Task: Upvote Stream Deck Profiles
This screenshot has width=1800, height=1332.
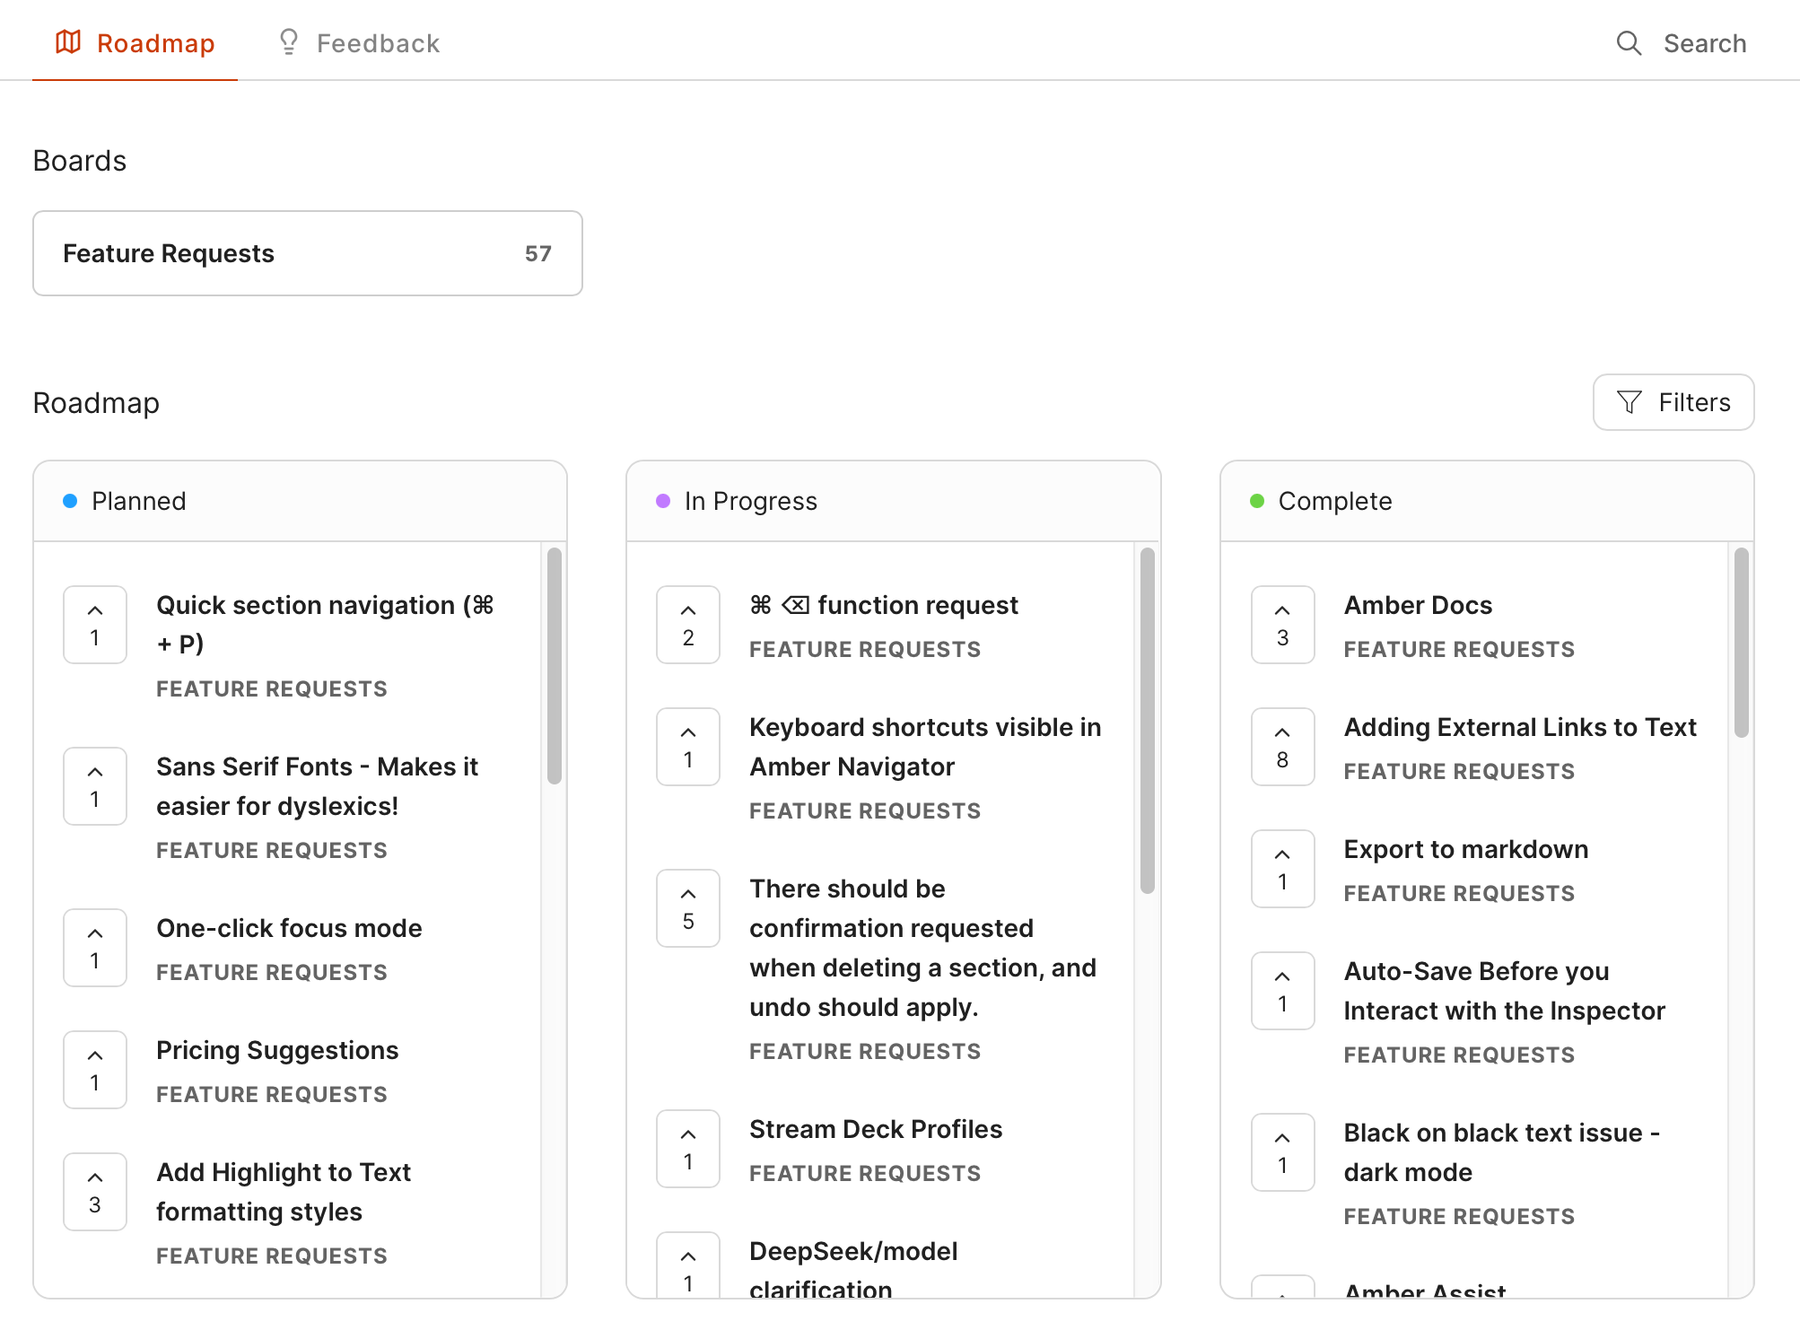Action: (x=688, y=1148)
